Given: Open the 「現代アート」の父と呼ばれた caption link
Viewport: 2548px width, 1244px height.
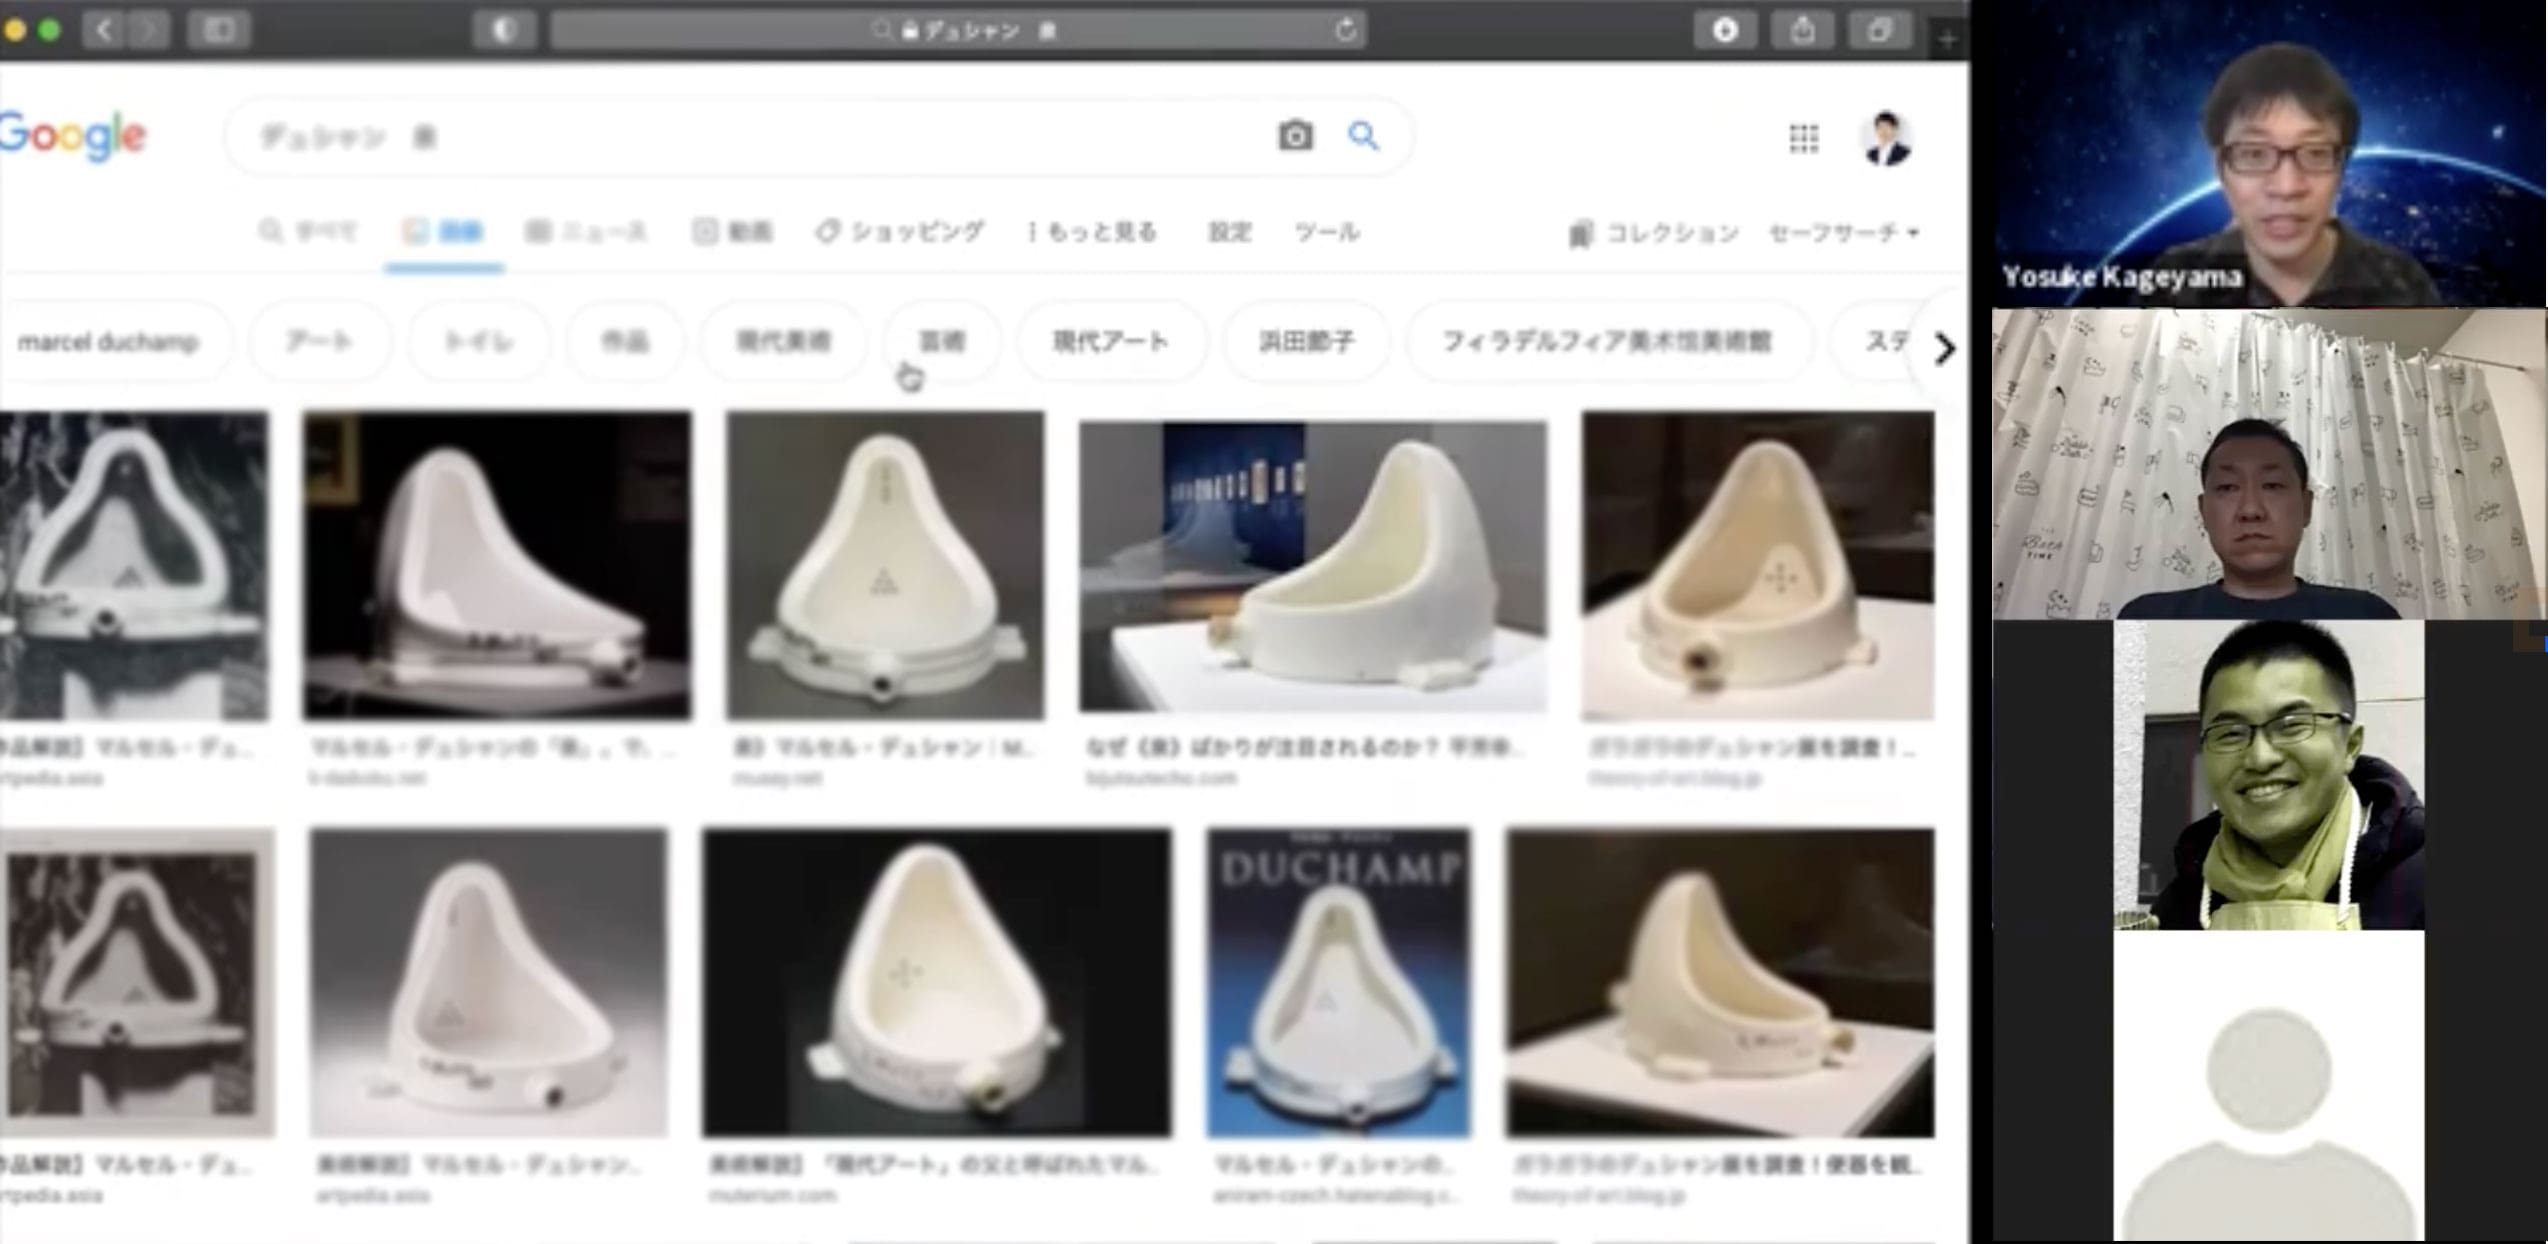Looking at the screenshot, I should 934,1165.
